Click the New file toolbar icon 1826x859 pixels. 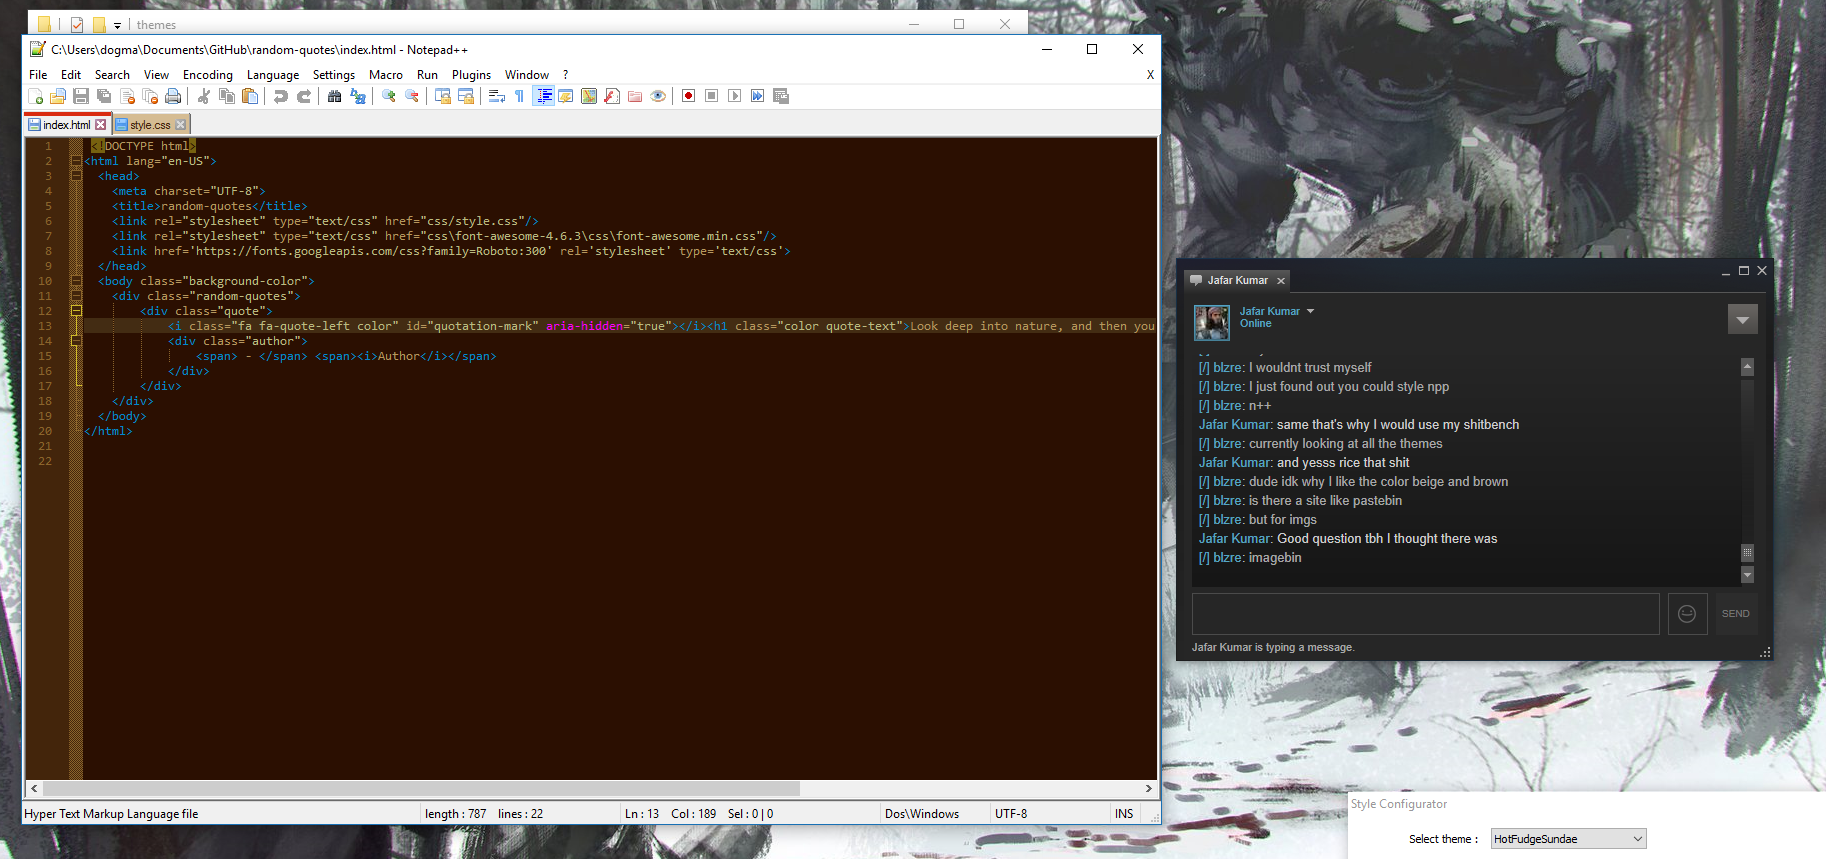36,96
